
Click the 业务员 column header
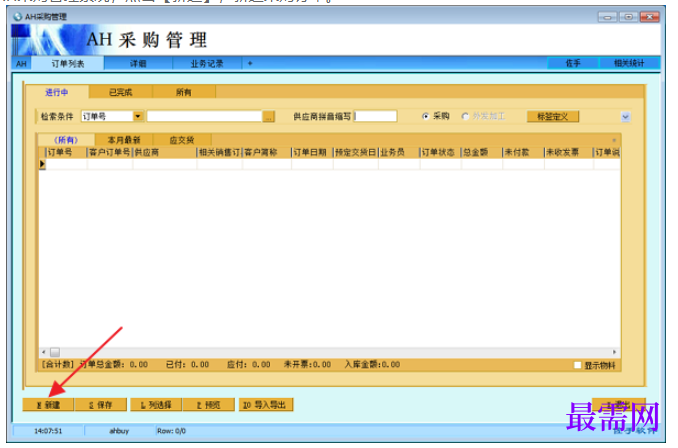point(399,152)
